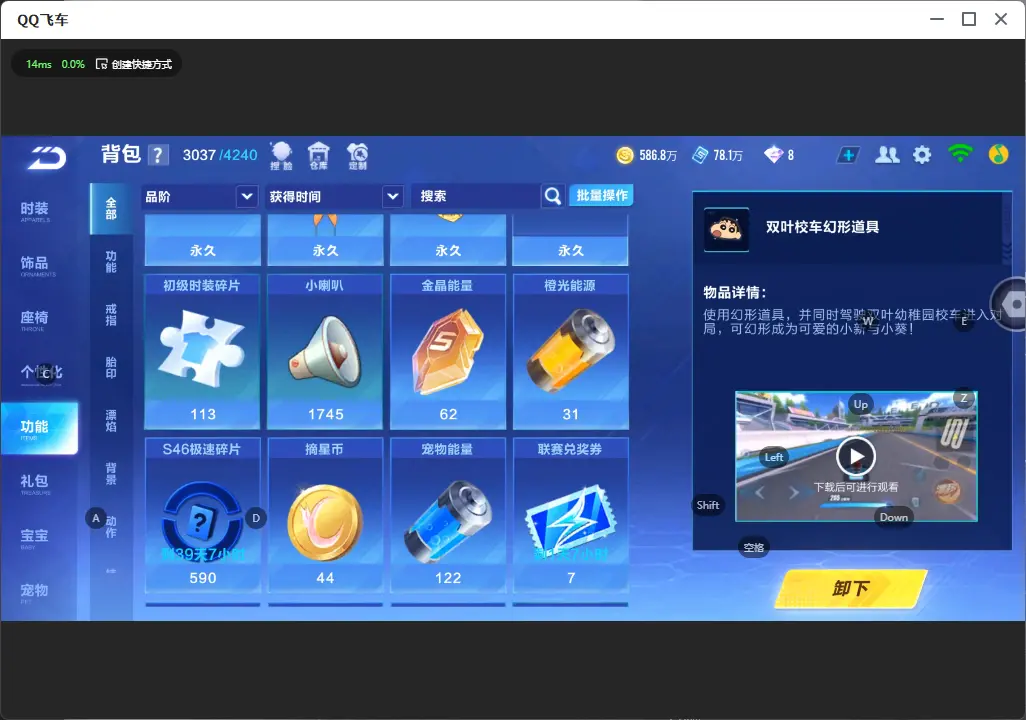This screenshot has width=1026, height=720.
Task: Click the 搜索 search input field
Action: [x=476, y=196]
